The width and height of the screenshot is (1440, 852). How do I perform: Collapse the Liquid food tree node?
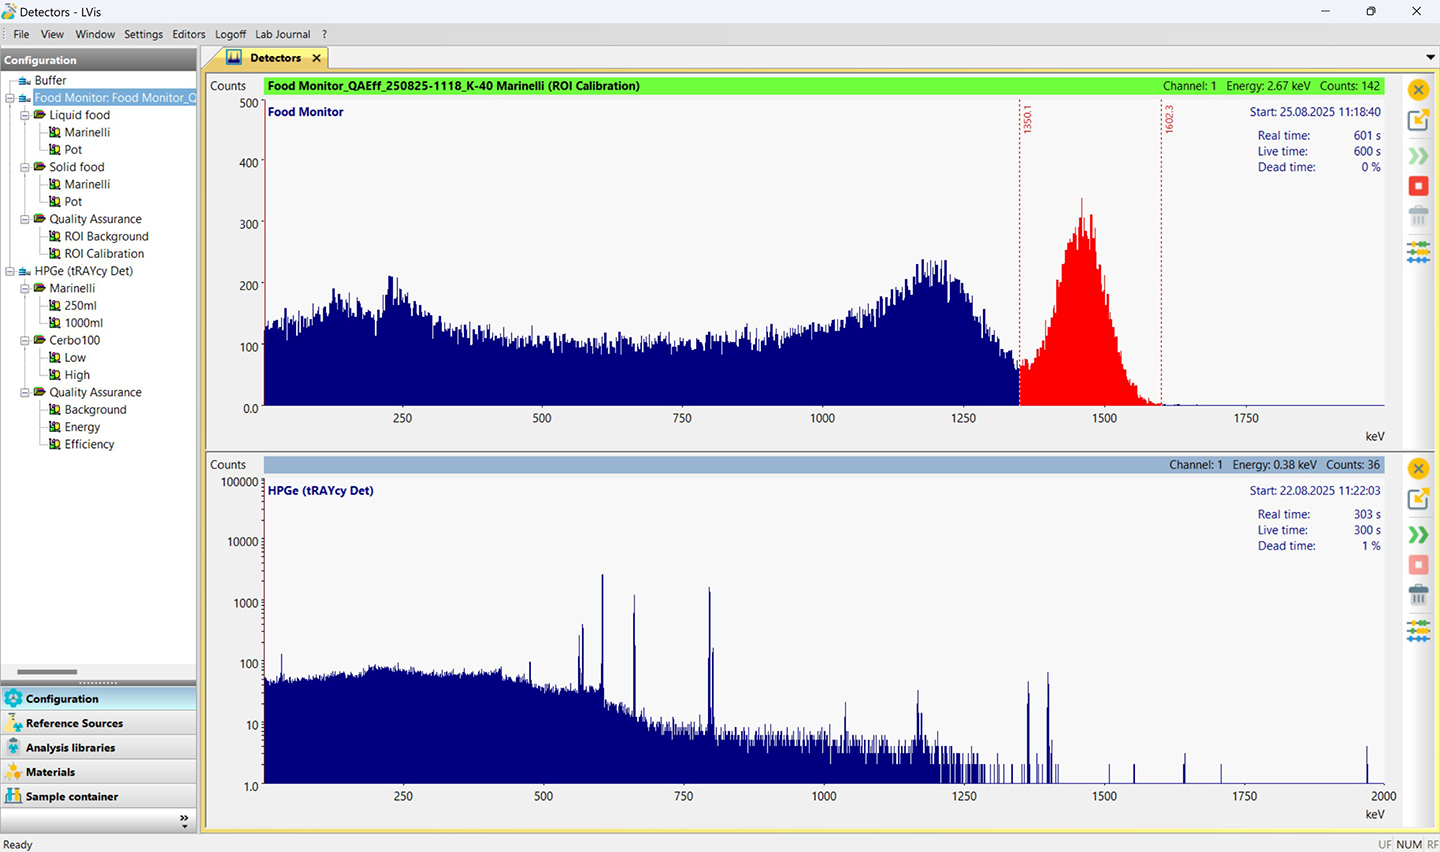[25, 115]
